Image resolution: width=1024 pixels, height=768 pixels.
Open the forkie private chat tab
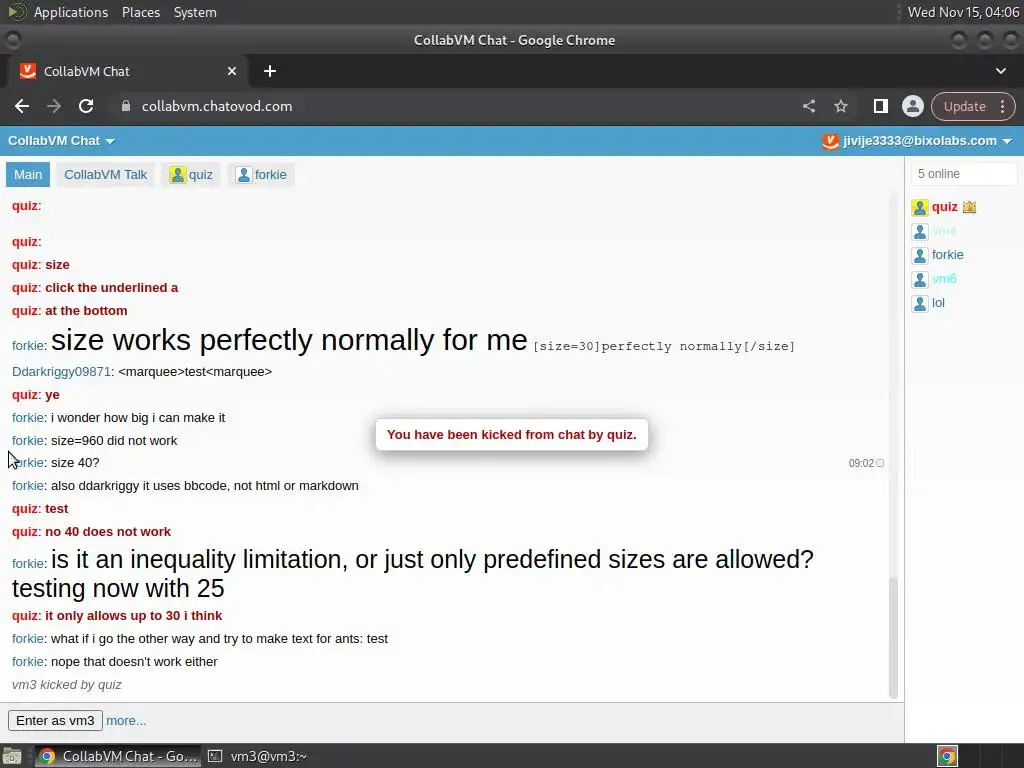[x=261, y=174]
